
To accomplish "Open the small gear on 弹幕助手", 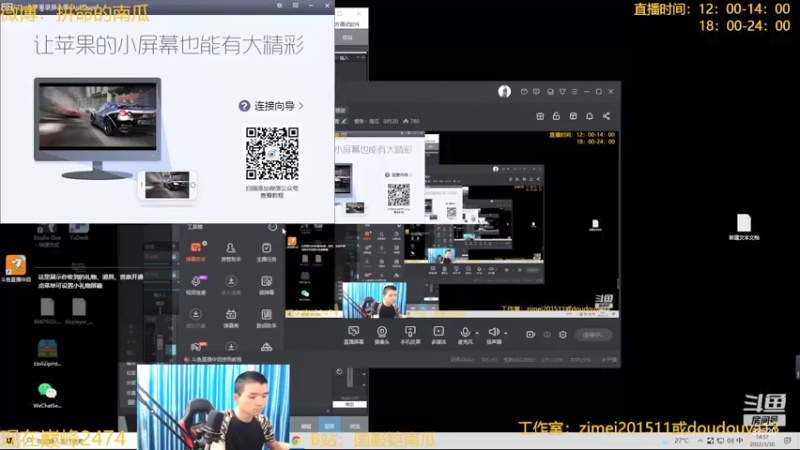I will [x=205, y=243].
